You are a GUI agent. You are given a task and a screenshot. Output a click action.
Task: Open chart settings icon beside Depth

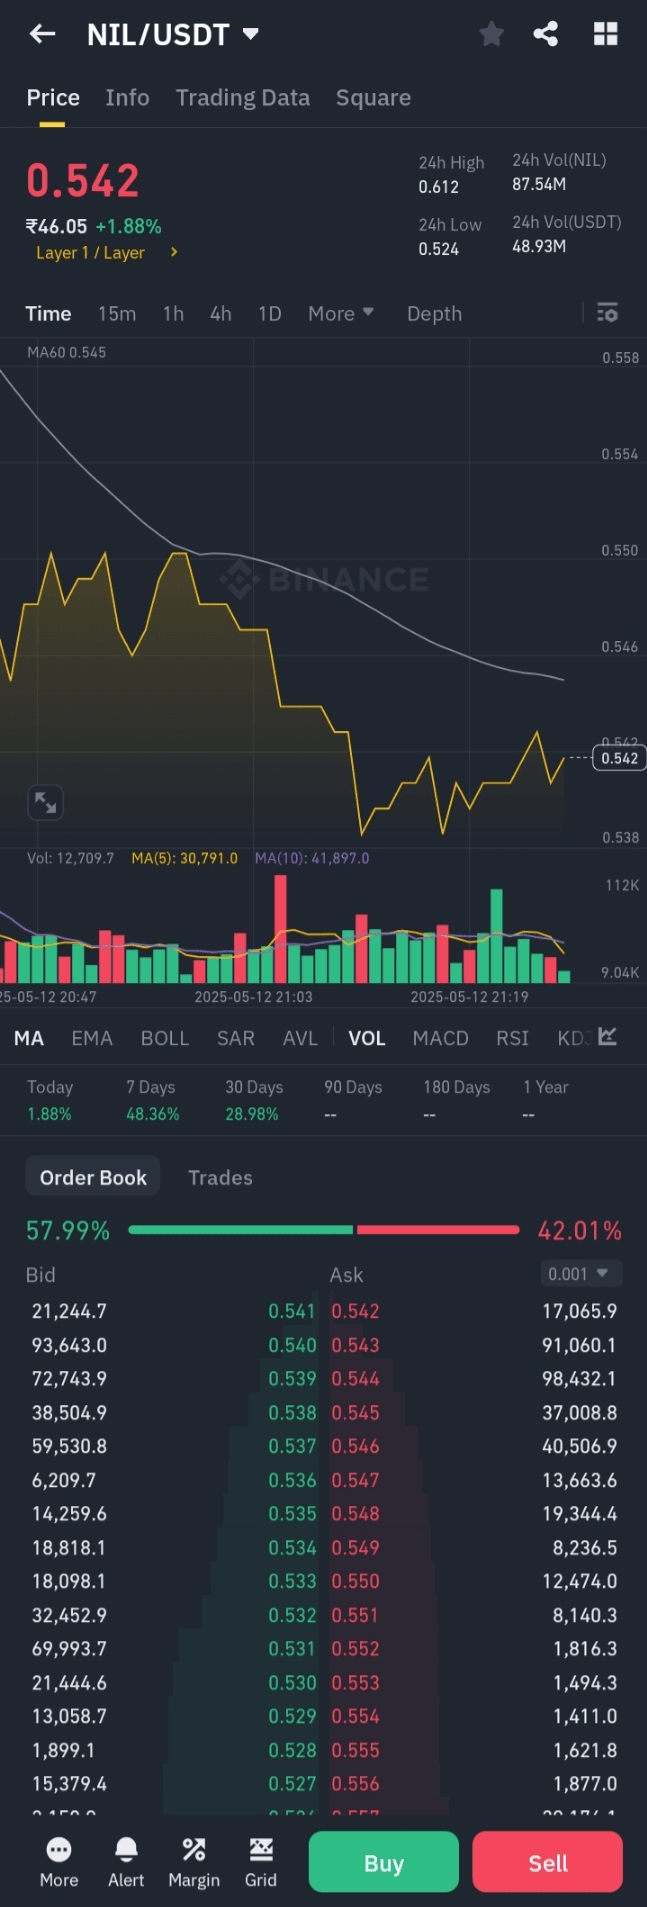pos(607,313)
